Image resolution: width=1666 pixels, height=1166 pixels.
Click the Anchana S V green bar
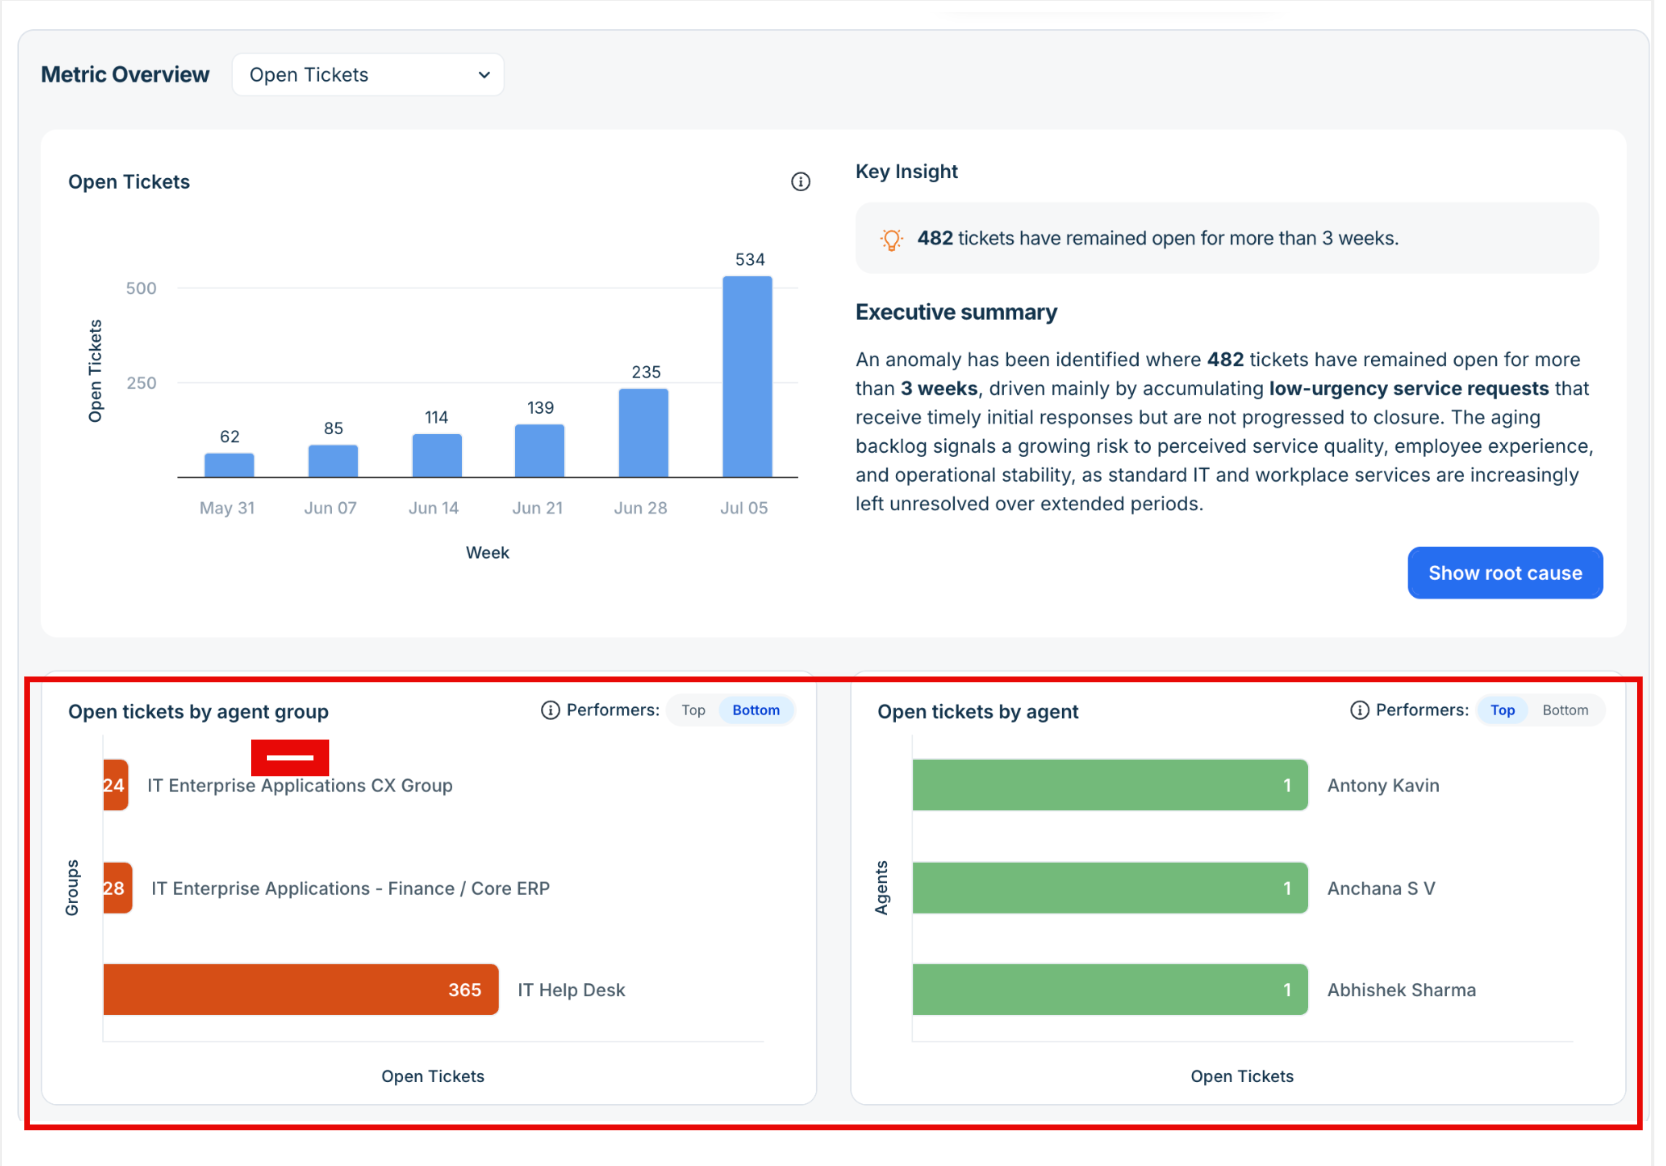pos(1110,888)
